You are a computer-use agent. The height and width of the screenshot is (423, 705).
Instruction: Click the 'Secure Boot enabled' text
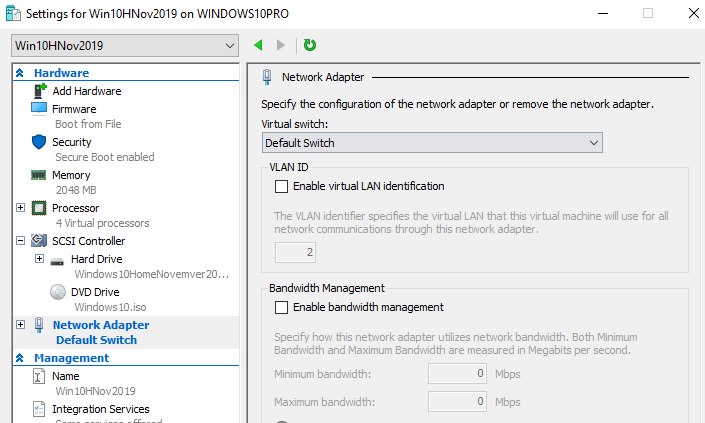(105, 157)
